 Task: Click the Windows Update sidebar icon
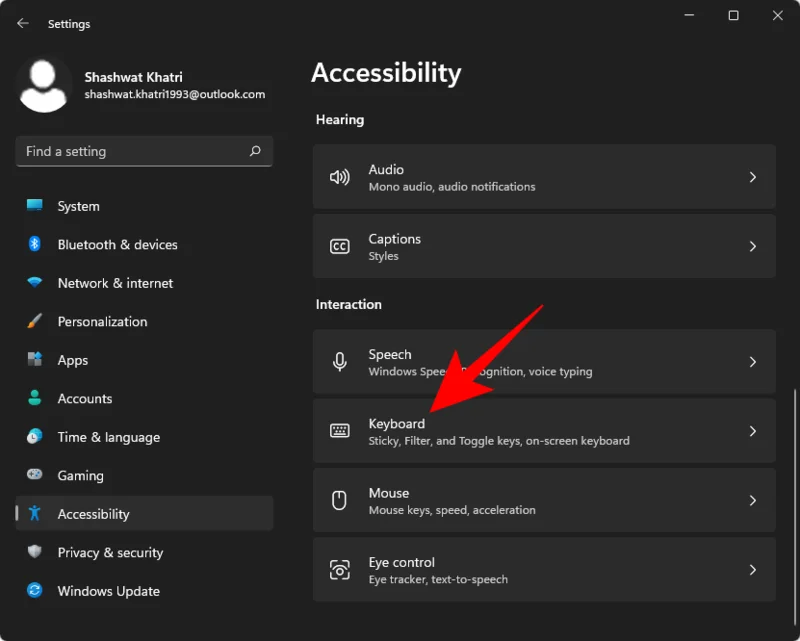(33, 591)
